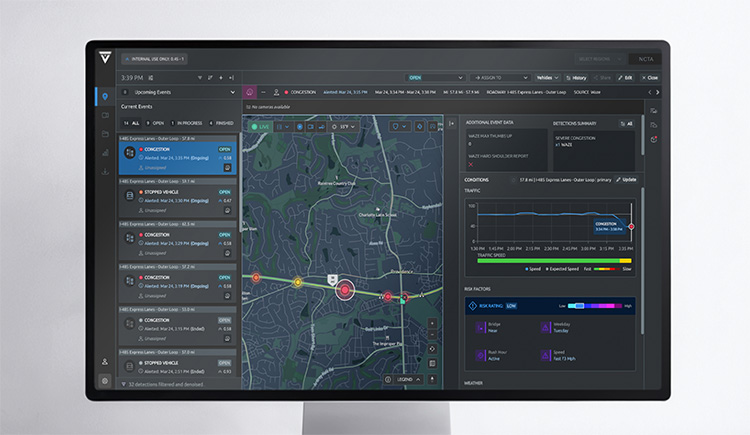Click the Share button
750x435 pixels.
(603, 78)
